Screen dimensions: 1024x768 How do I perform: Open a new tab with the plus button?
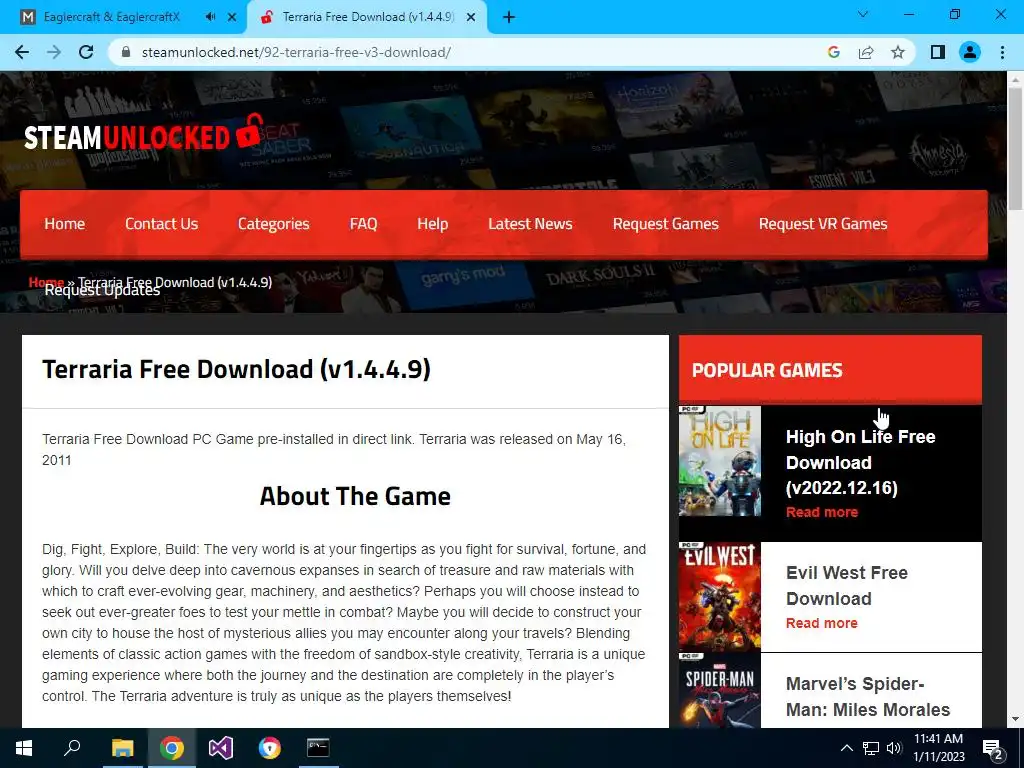[x=509, y=18]
